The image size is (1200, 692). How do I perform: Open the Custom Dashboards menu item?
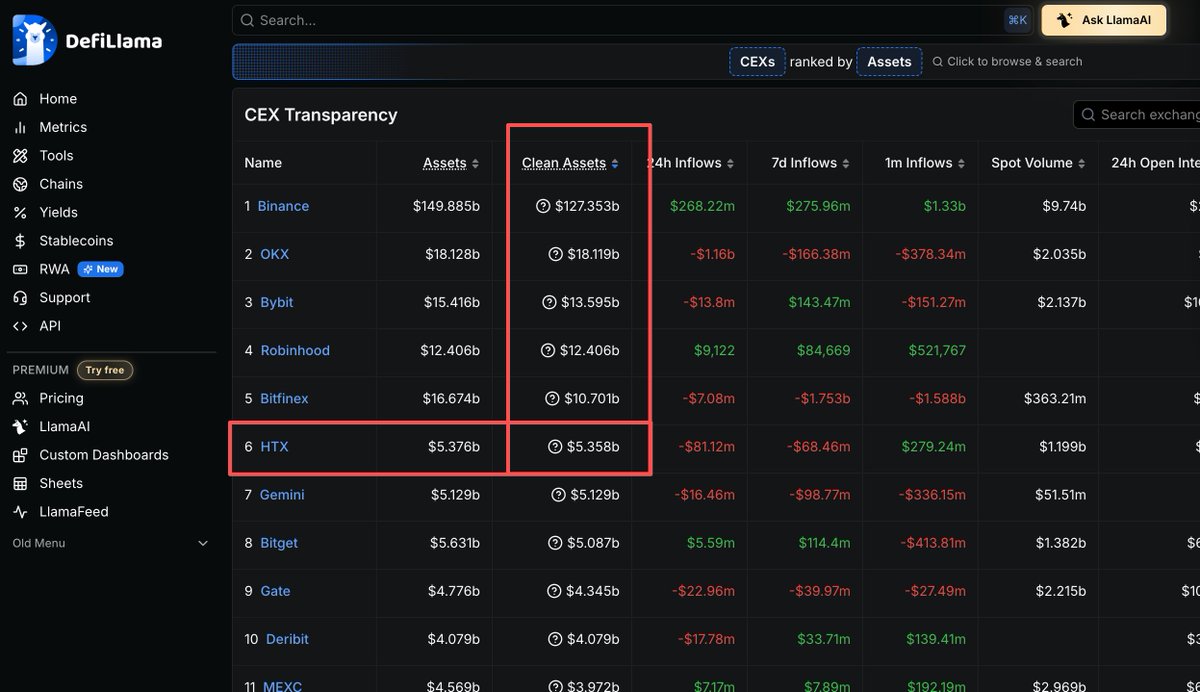point(104,455)
